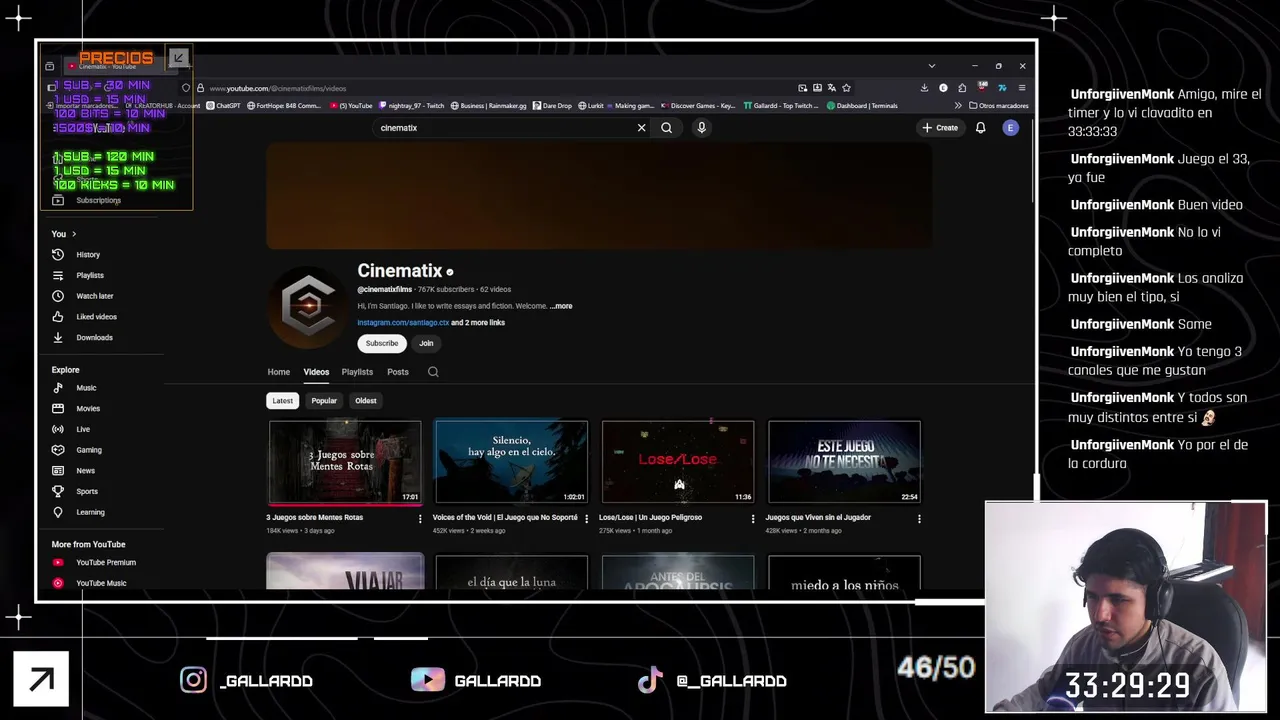
Task: Open YouTube Premium link
Action: [x=106, y=563]
